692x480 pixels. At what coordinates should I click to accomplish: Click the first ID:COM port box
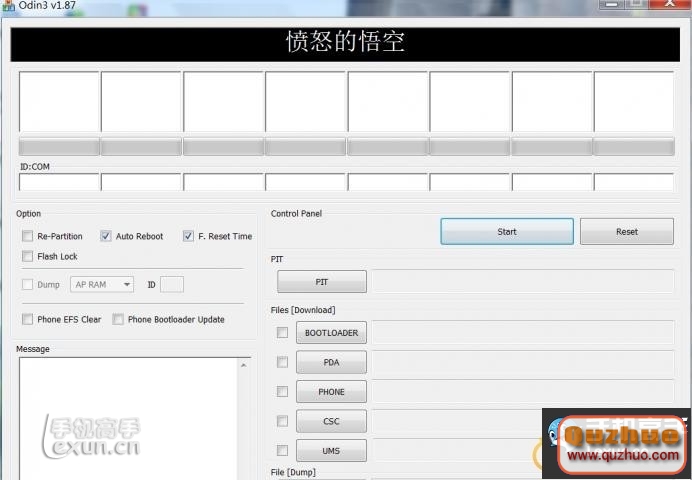(x=59, y=182)
